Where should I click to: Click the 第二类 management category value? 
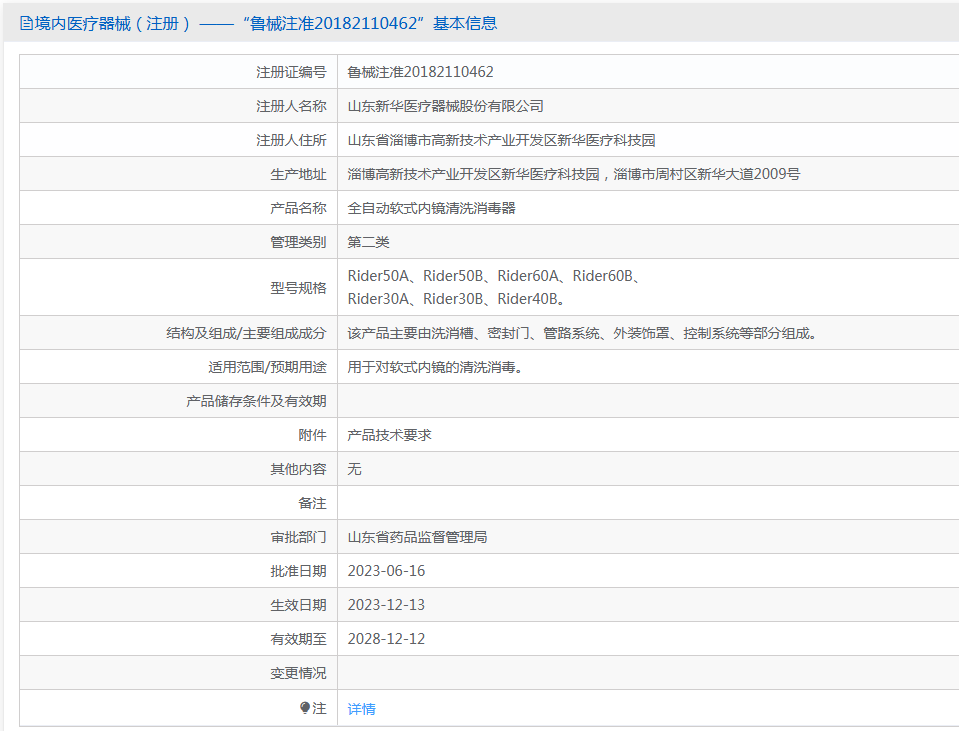tap(368, 242)
